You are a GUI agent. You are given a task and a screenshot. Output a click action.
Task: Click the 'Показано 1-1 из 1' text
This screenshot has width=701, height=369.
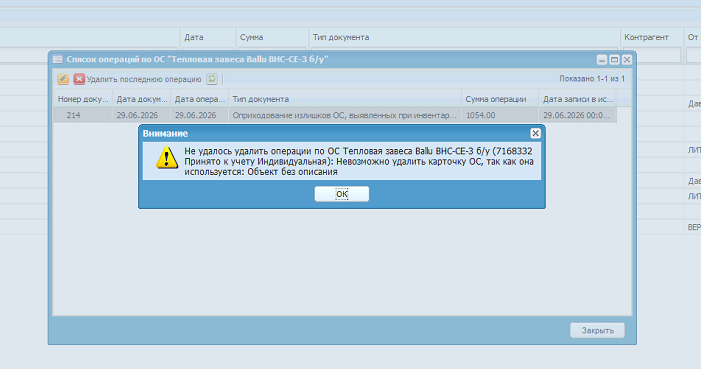tap(592, 79)
